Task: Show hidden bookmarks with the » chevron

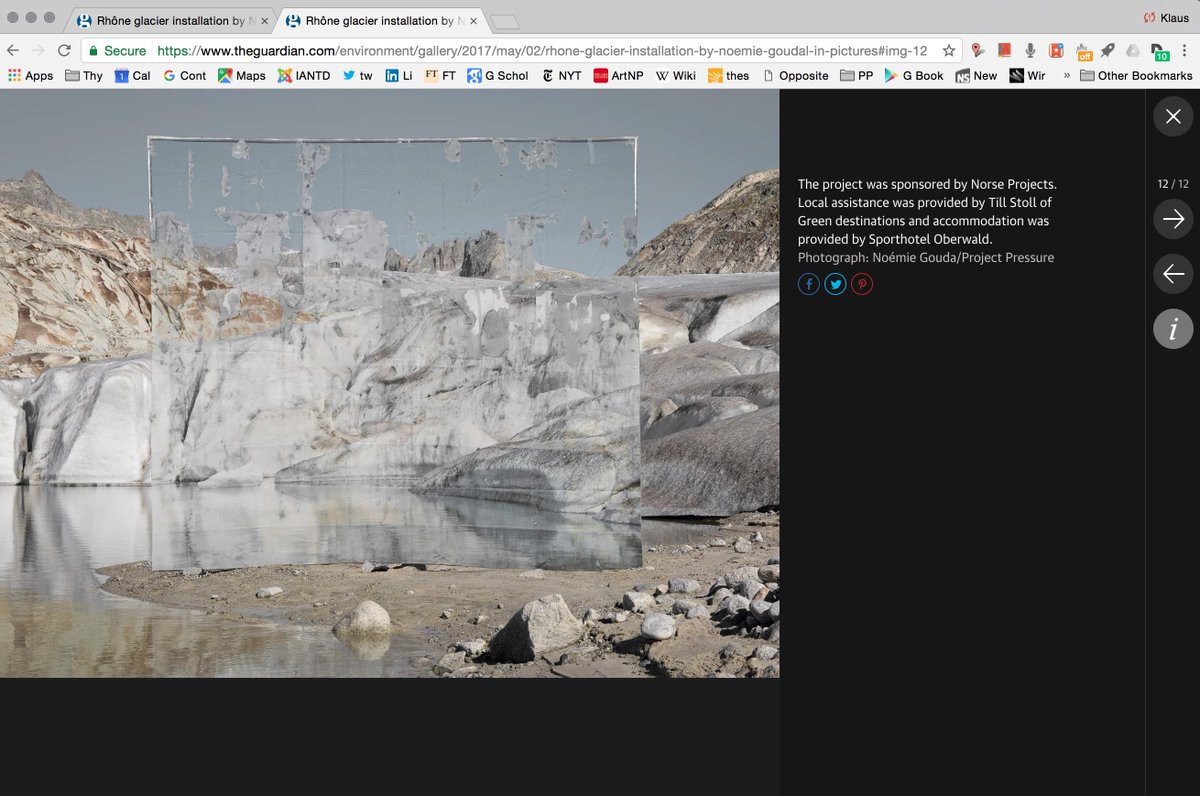Action: (1066, 75)
